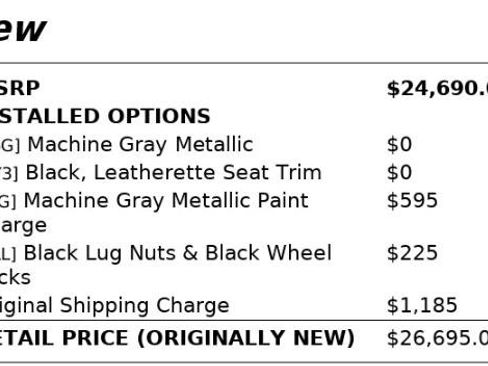Image resolution: width=488 pixels, height=366 pixels.
Task: Select the Black Lug Nuts & Black Wheel row
Action: click(x=244, y=265)
